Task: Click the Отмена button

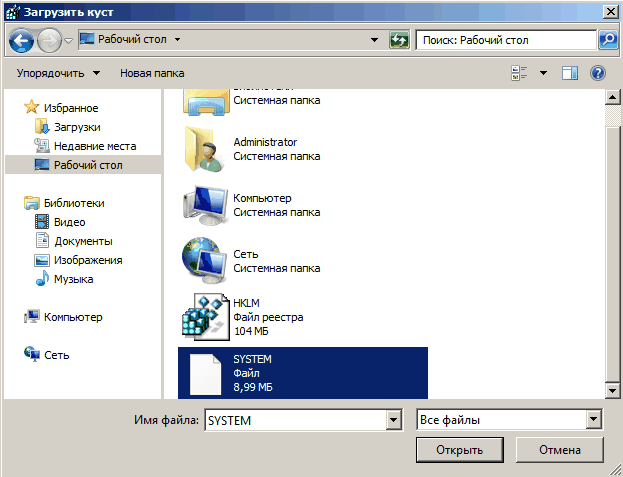Action: coord(559,450)
